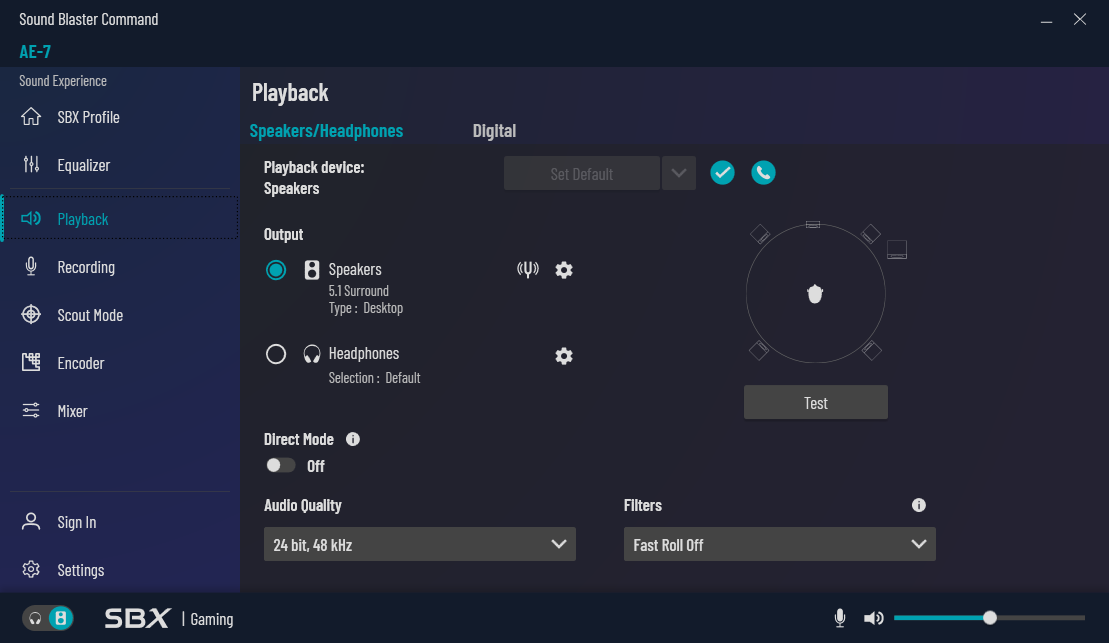The height and width of the screenshot is (643, 1109).
Task: Expand the Audio Quality dropdown
Action: tap(420, 544)
